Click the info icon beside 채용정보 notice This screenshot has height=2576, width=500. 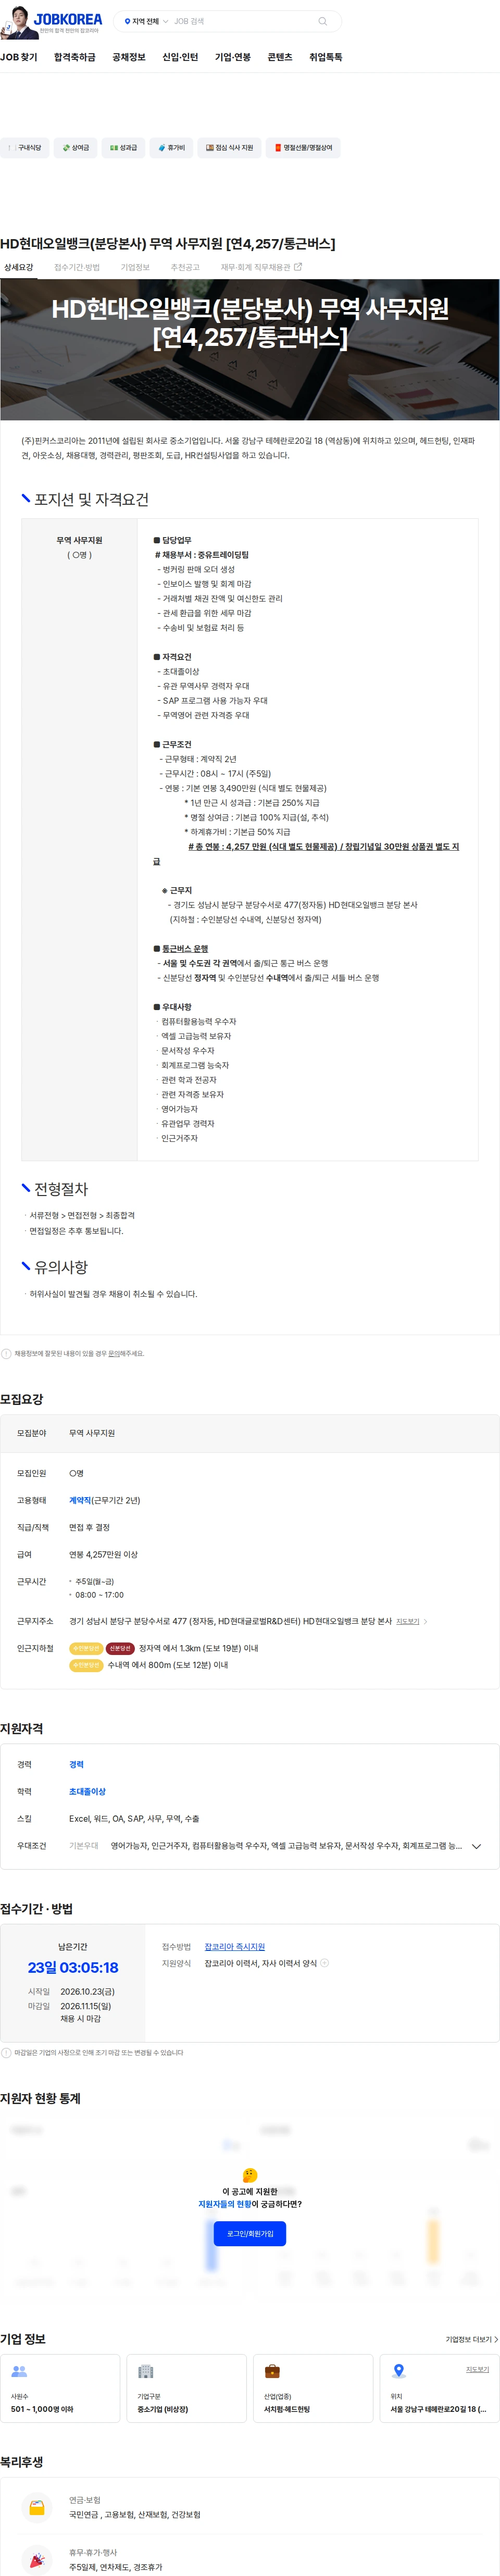tap(6, 1353)
